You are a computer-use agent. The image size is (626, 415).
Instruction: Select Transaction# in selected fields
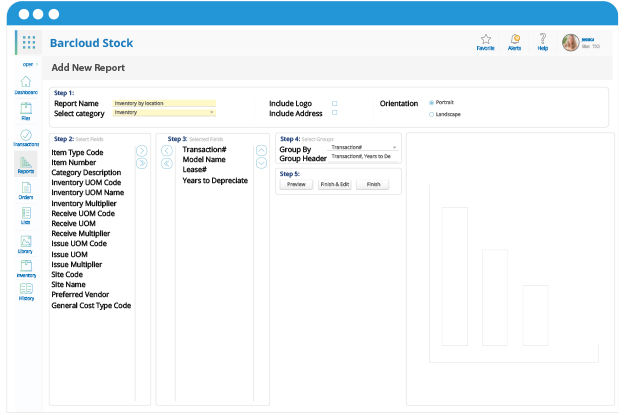[204, 149]
